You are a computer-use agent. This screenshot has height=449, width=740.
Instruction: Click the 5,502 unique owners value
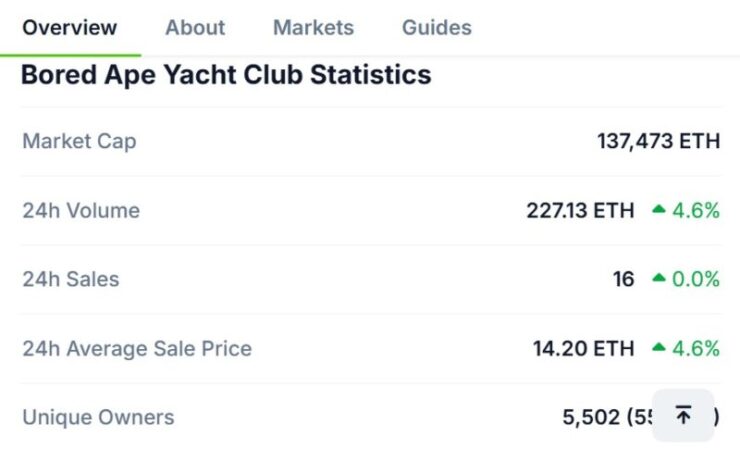591,417
